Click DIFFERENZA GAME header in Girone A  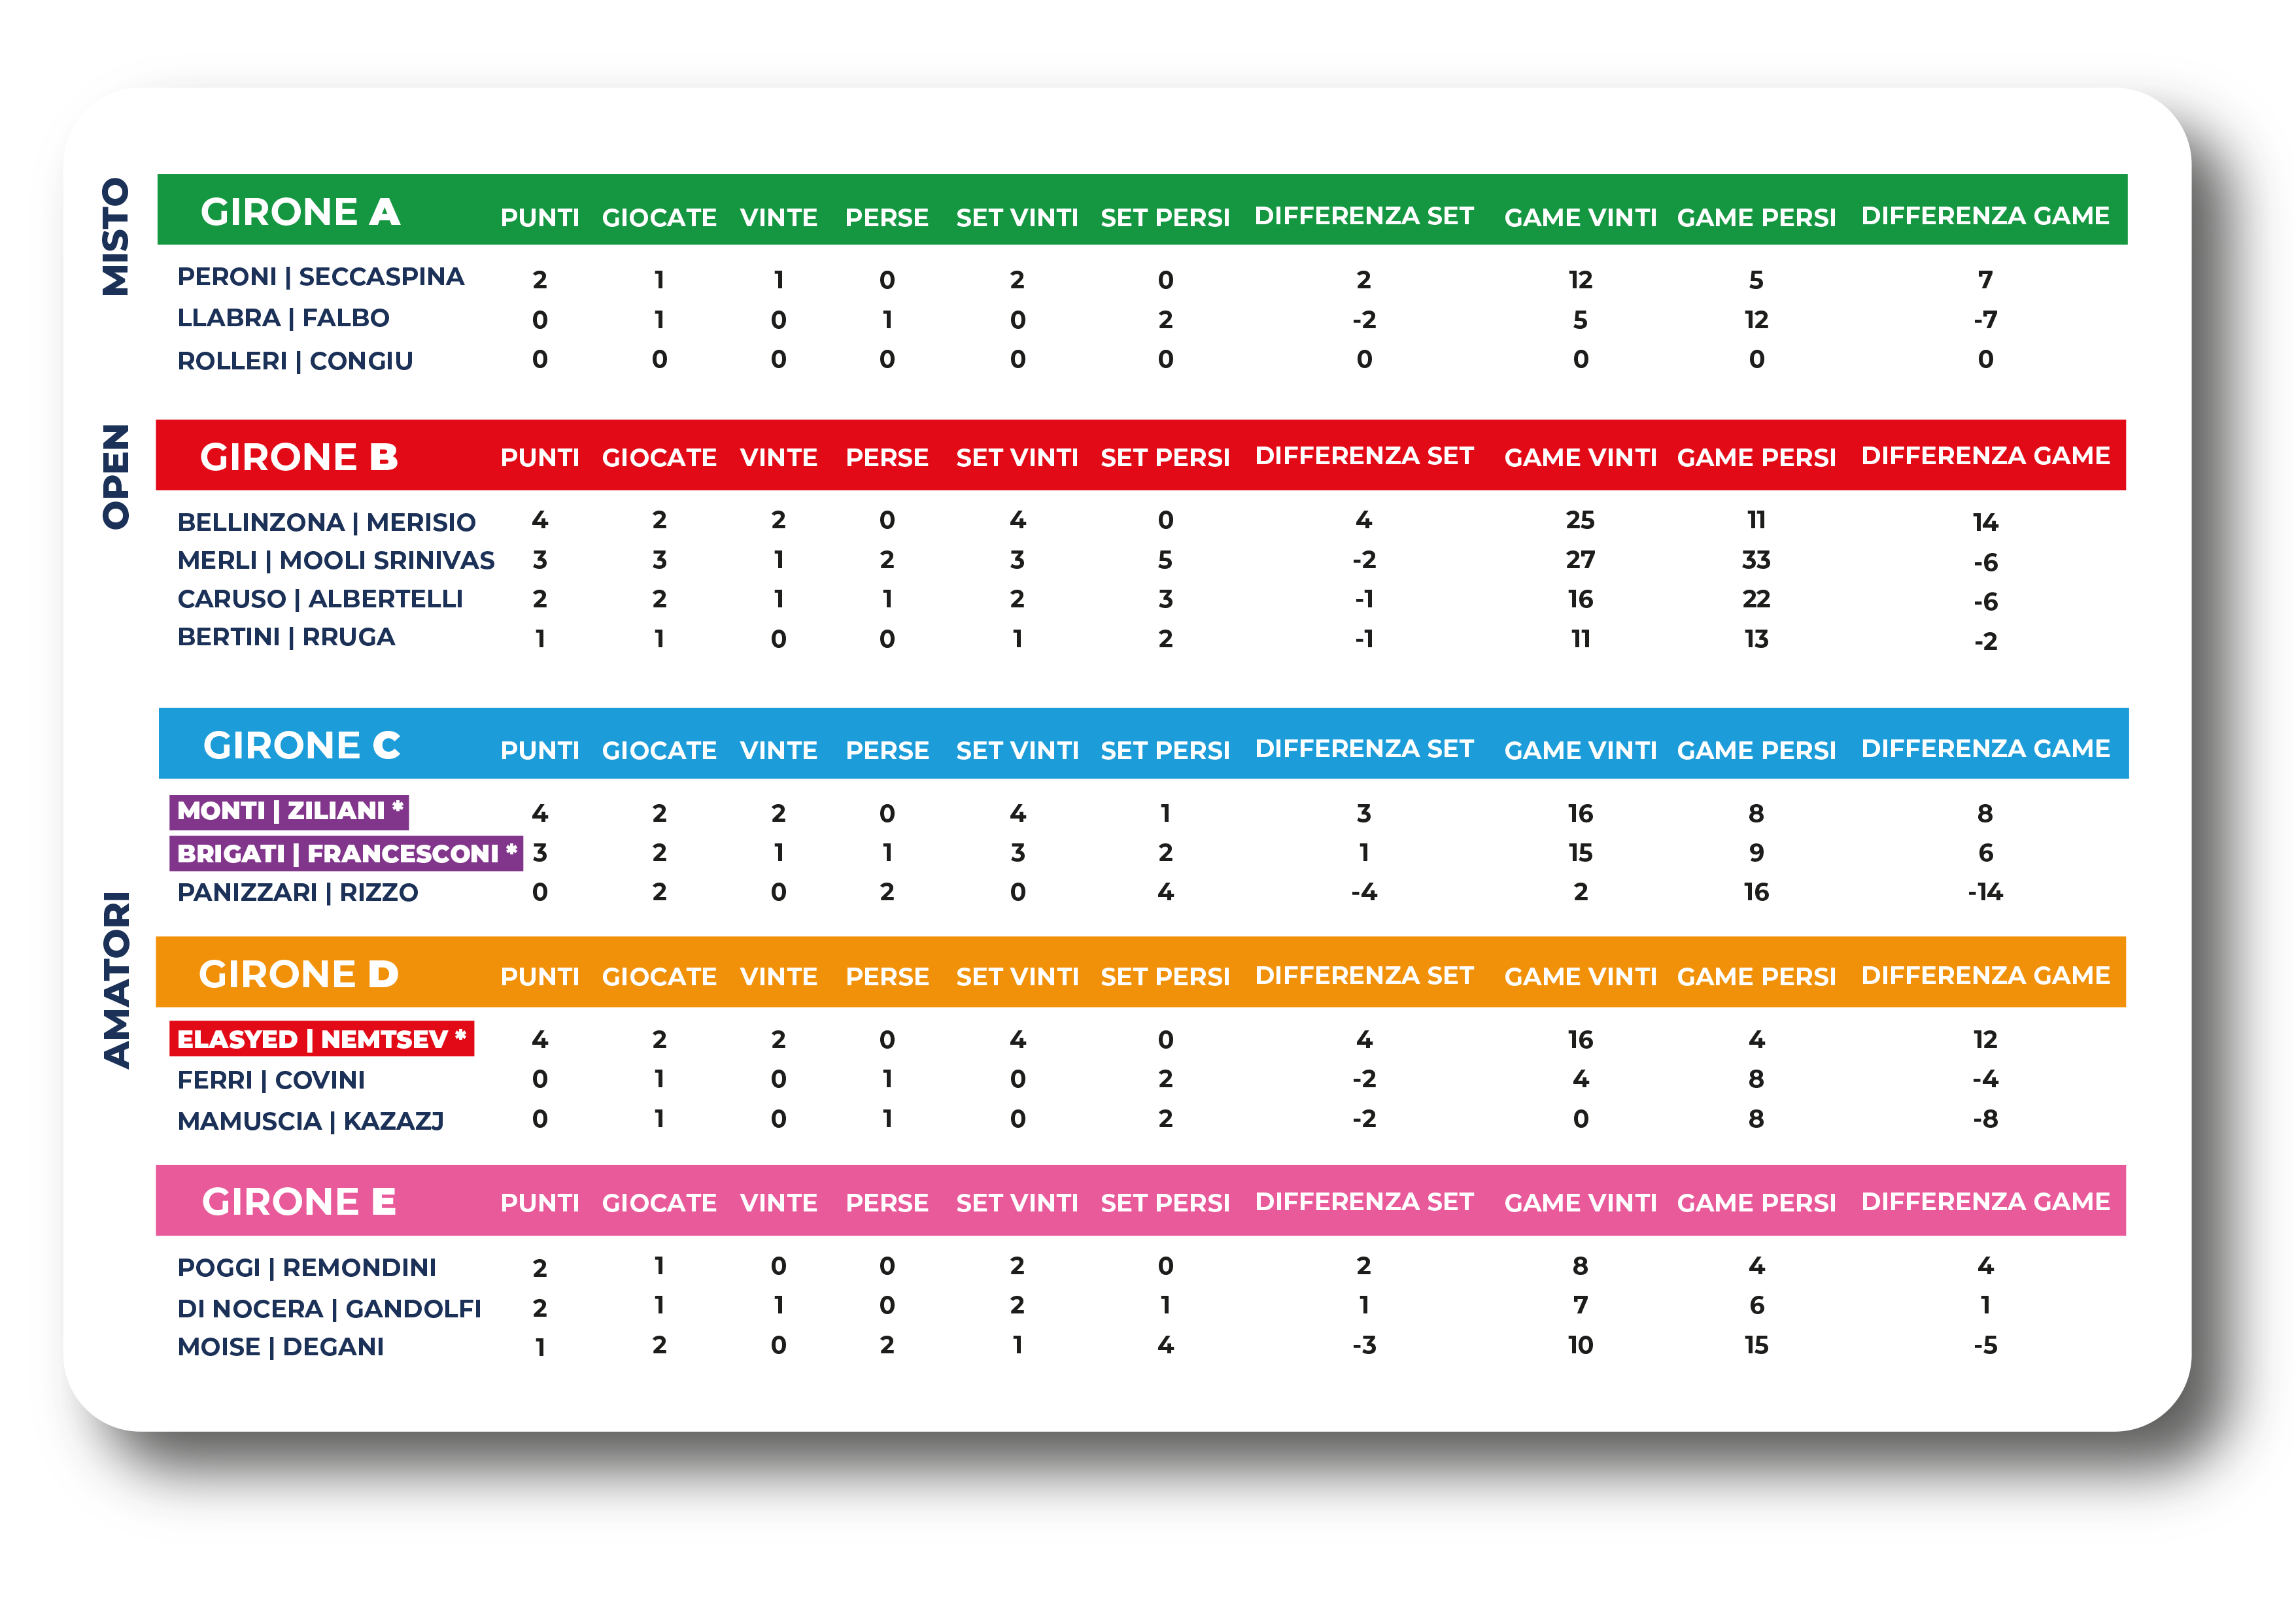(1985, 216)
